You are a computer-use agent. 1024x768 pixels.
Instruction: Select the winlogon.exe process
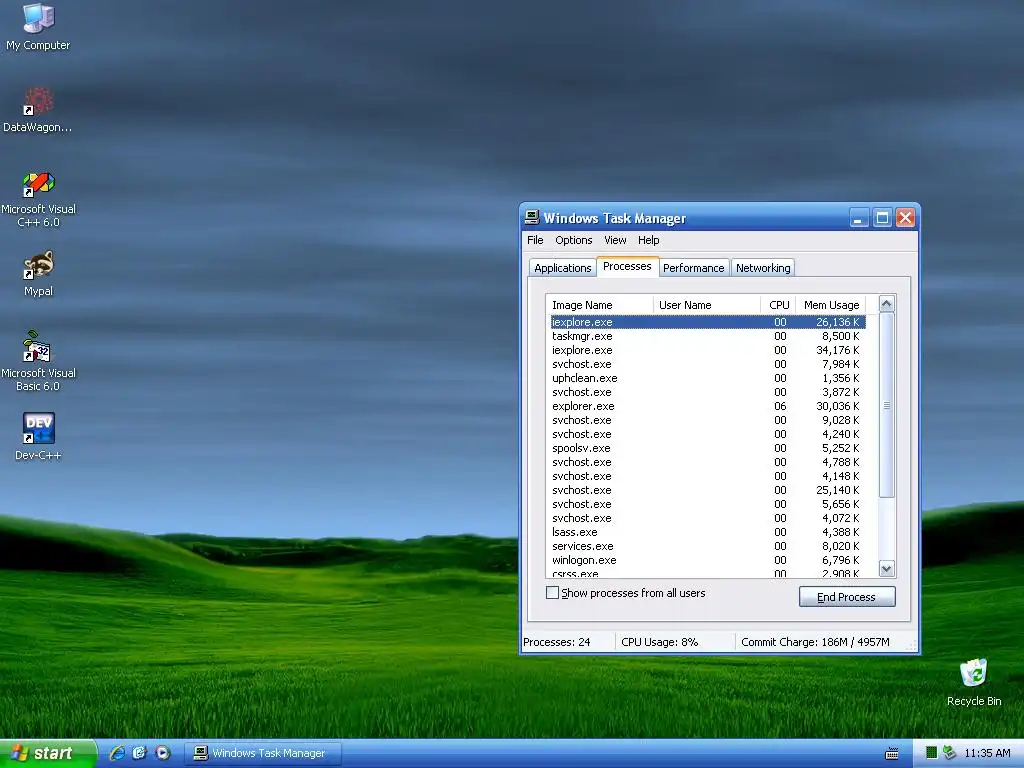[708, 560]
